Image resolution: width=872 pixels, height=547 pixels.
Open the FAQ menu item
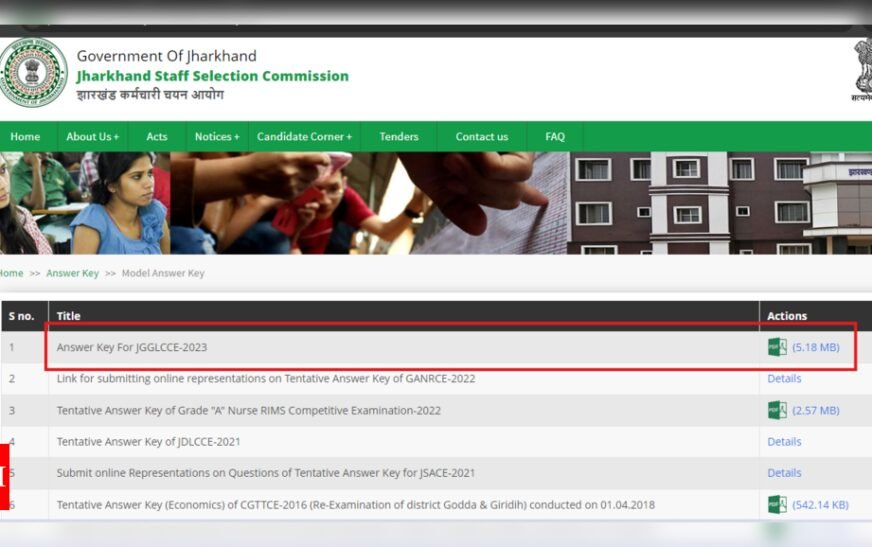tap(555, 137)
